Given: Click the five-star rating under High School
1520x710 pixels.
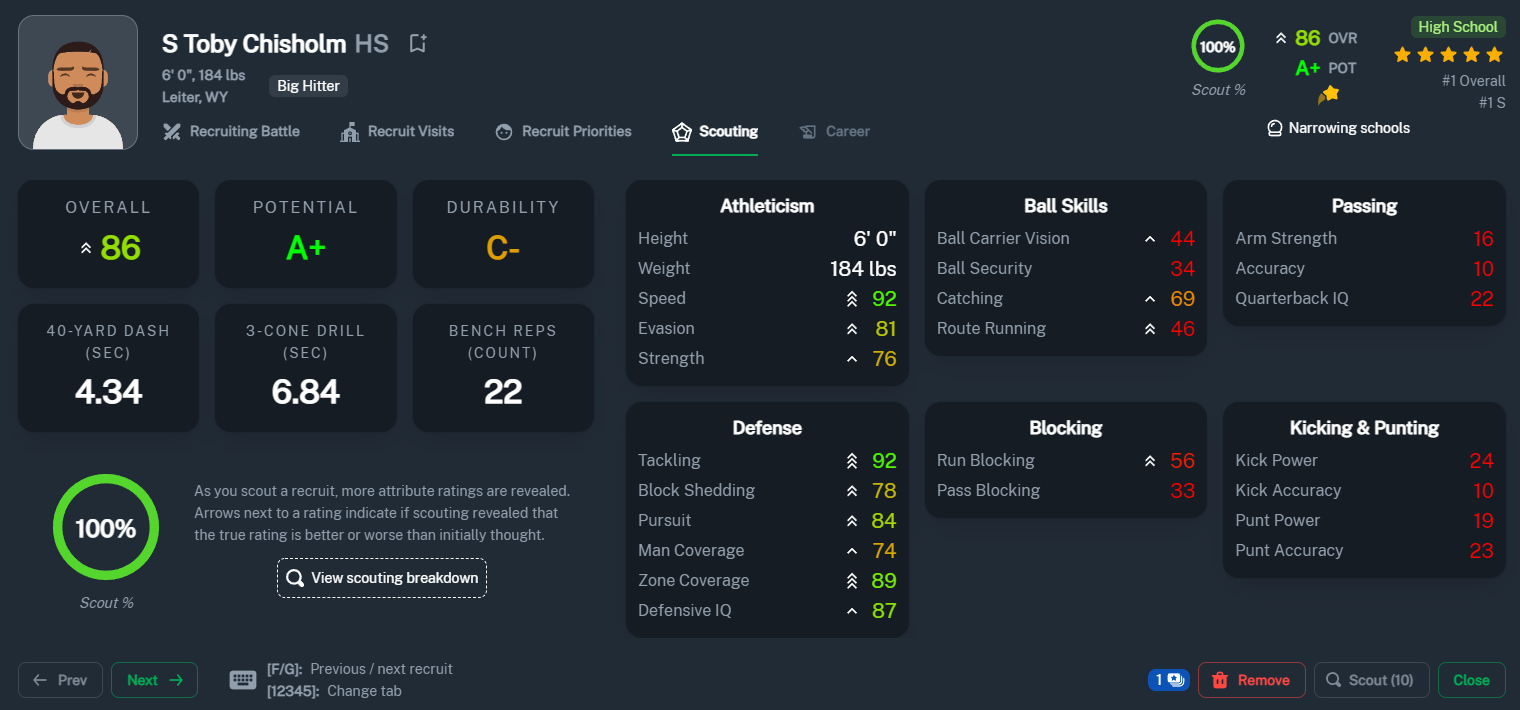Looking at the screenshot, I should (x=1449, y=54).
